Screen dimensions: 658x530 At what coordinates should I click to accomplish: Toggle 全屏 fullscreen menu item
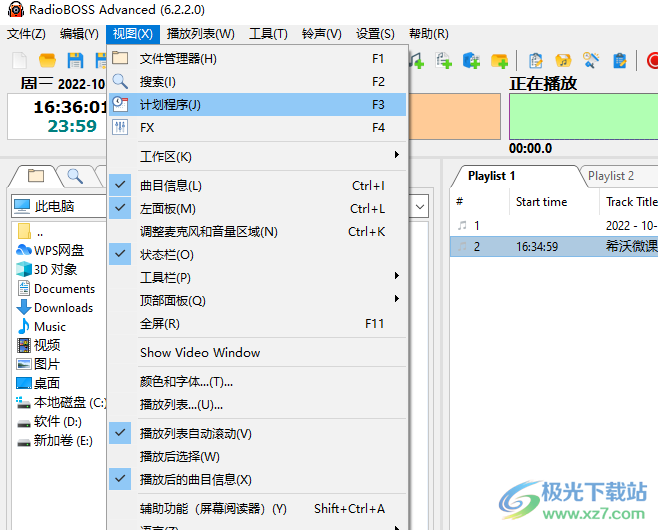point(257,324)
